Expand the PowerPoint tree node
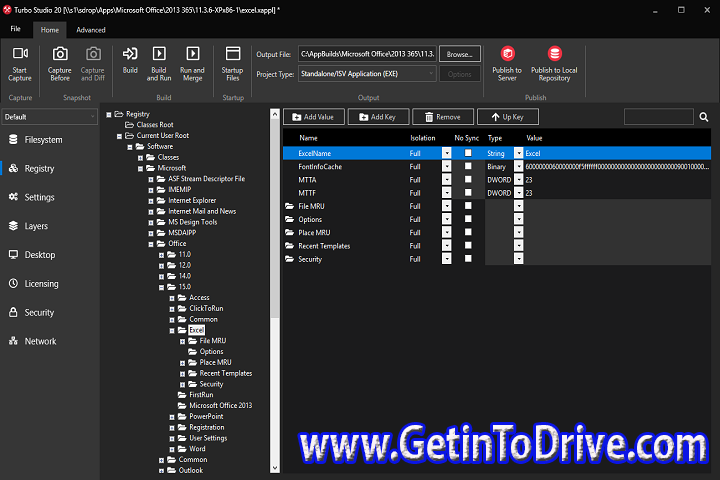This screenshot has height=480, width=720. [x=172, y=417]
